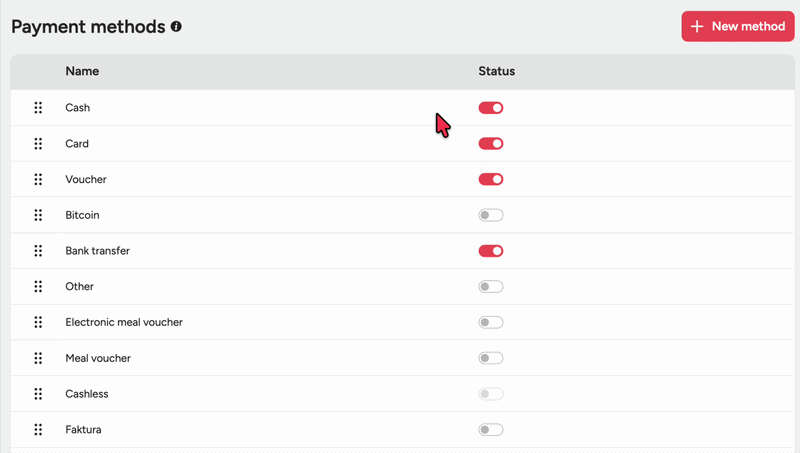Screen dimensions: 800x453
Task: Click the drag handle for Cashless
Action: click(38, 394)
